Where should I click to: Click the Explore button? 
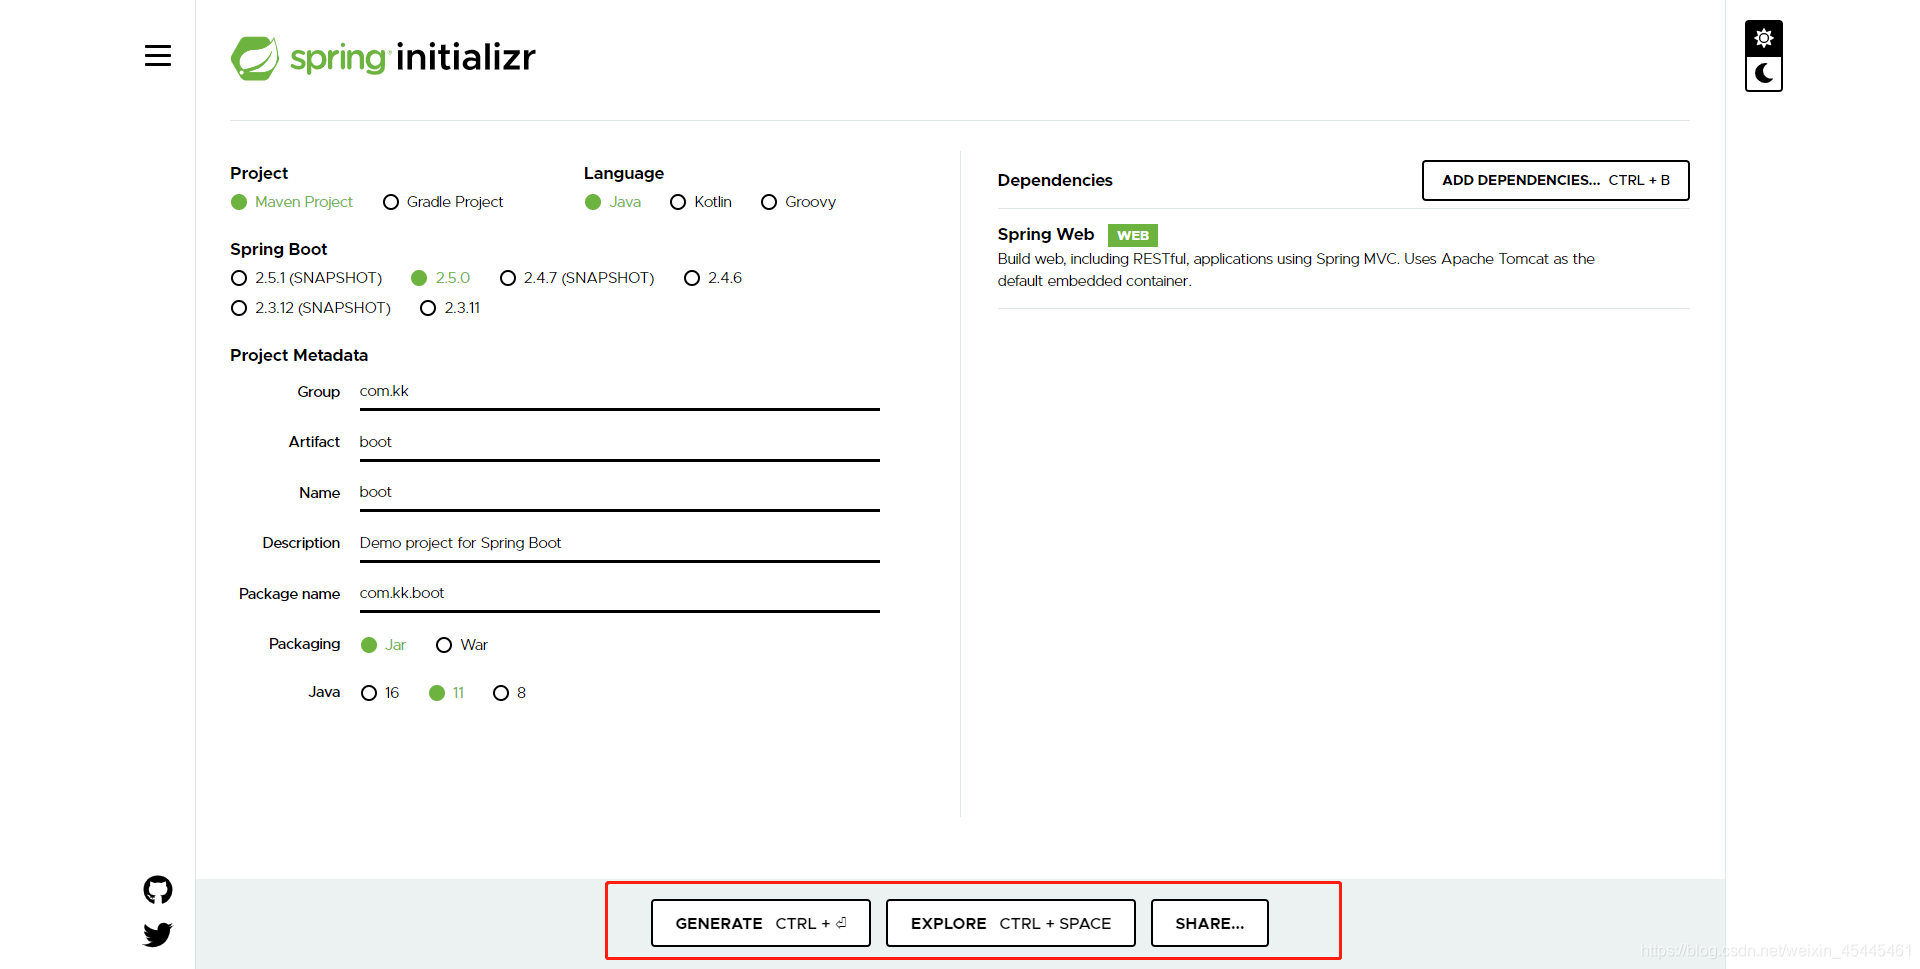1010,923
